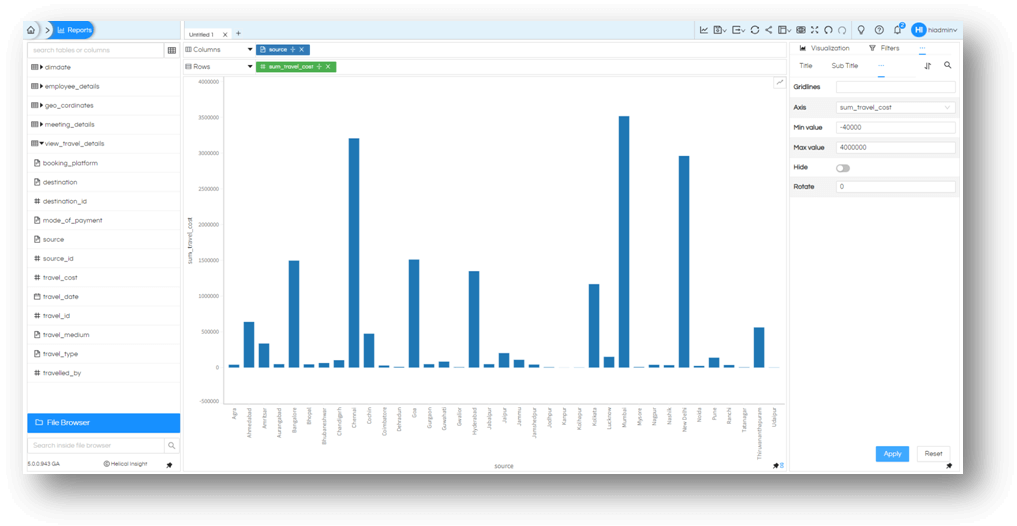1017x526 pixels.
Task: Click the share icon in toolbar
Action: (x=769, y=30)
